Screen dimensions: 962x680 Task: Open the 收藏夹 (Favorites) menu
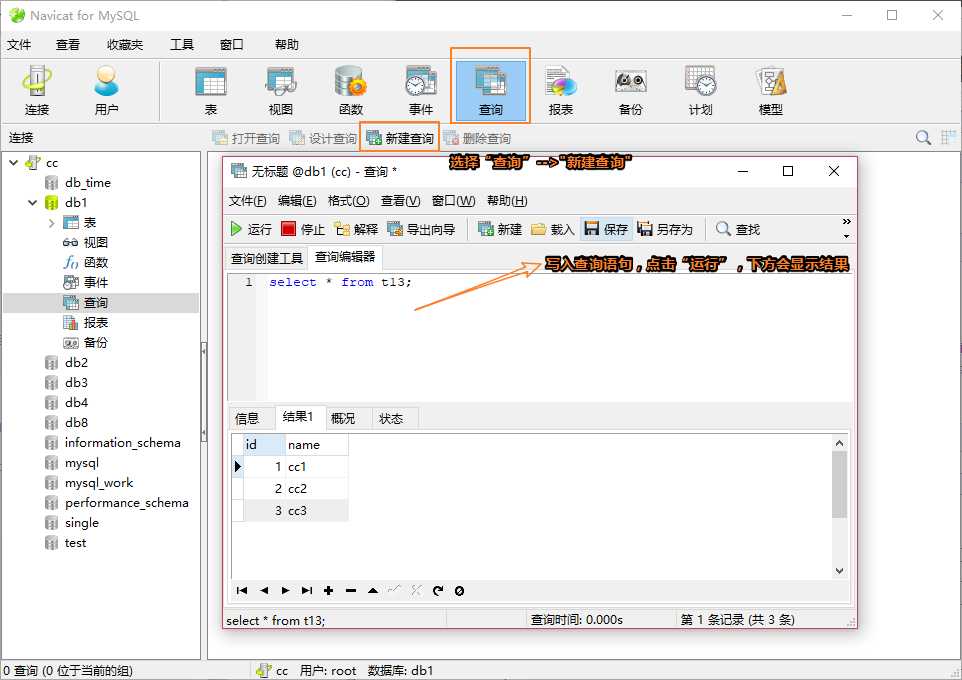pos(125,44)
